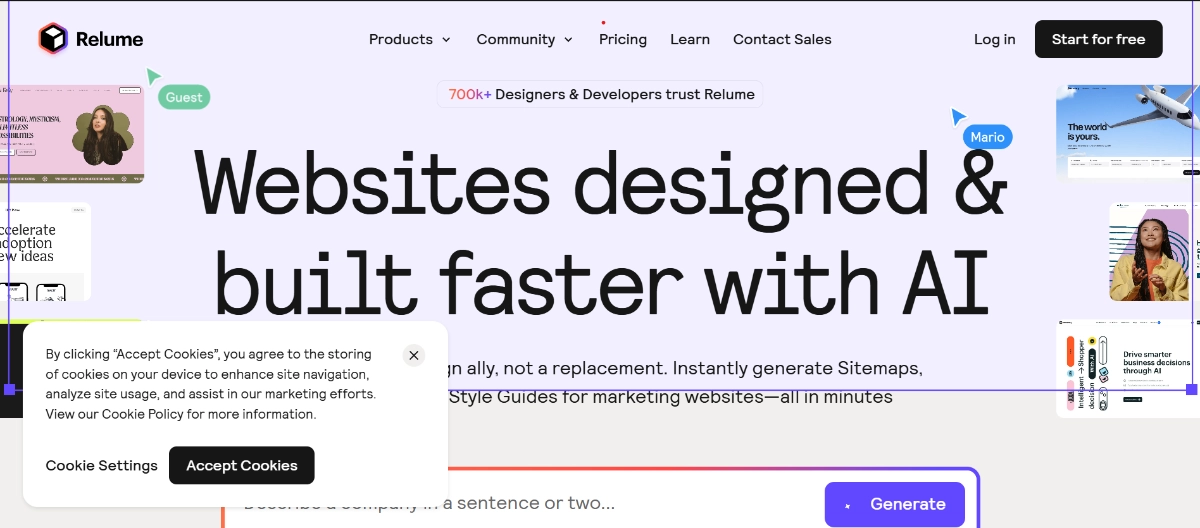Click the Relume wordmark text
The width and height of the screenshot is (1200, 528).
tap(110, 39)
